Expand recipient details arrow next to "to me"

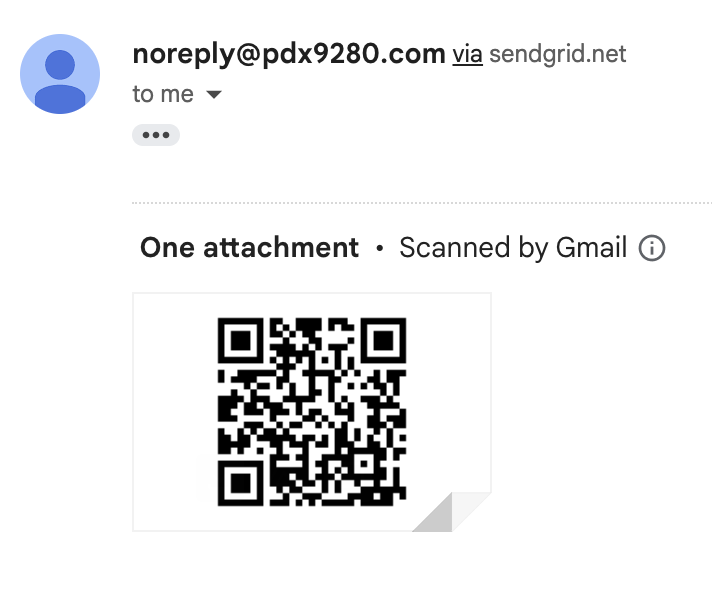point(213,94)
